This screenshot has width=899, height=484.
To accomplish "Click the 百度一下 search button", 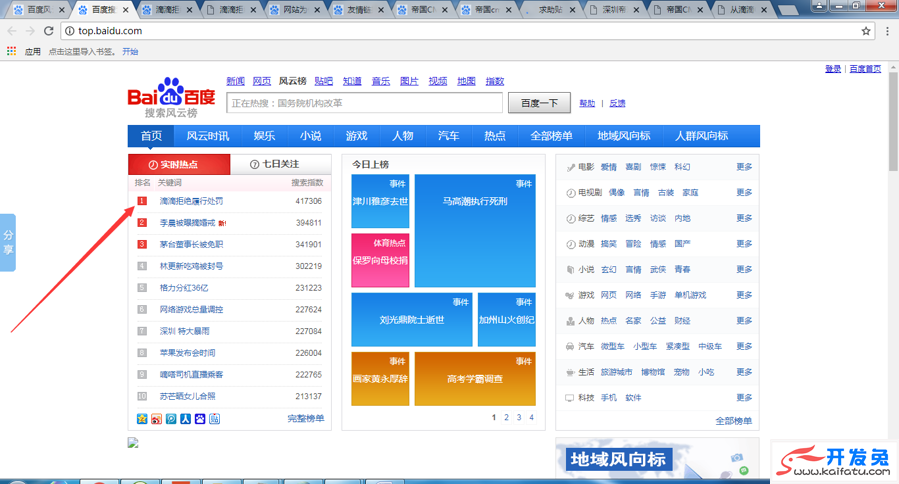I will click(540, 103).
